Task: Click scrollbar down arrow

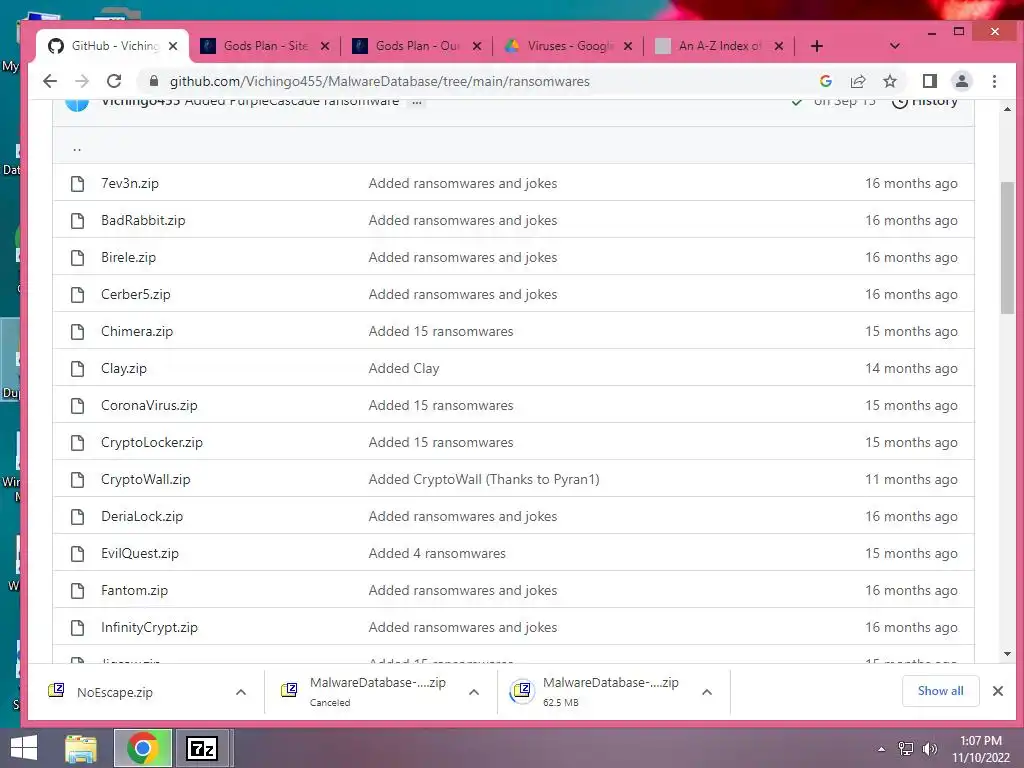Action: click(x=1006, y=654)
